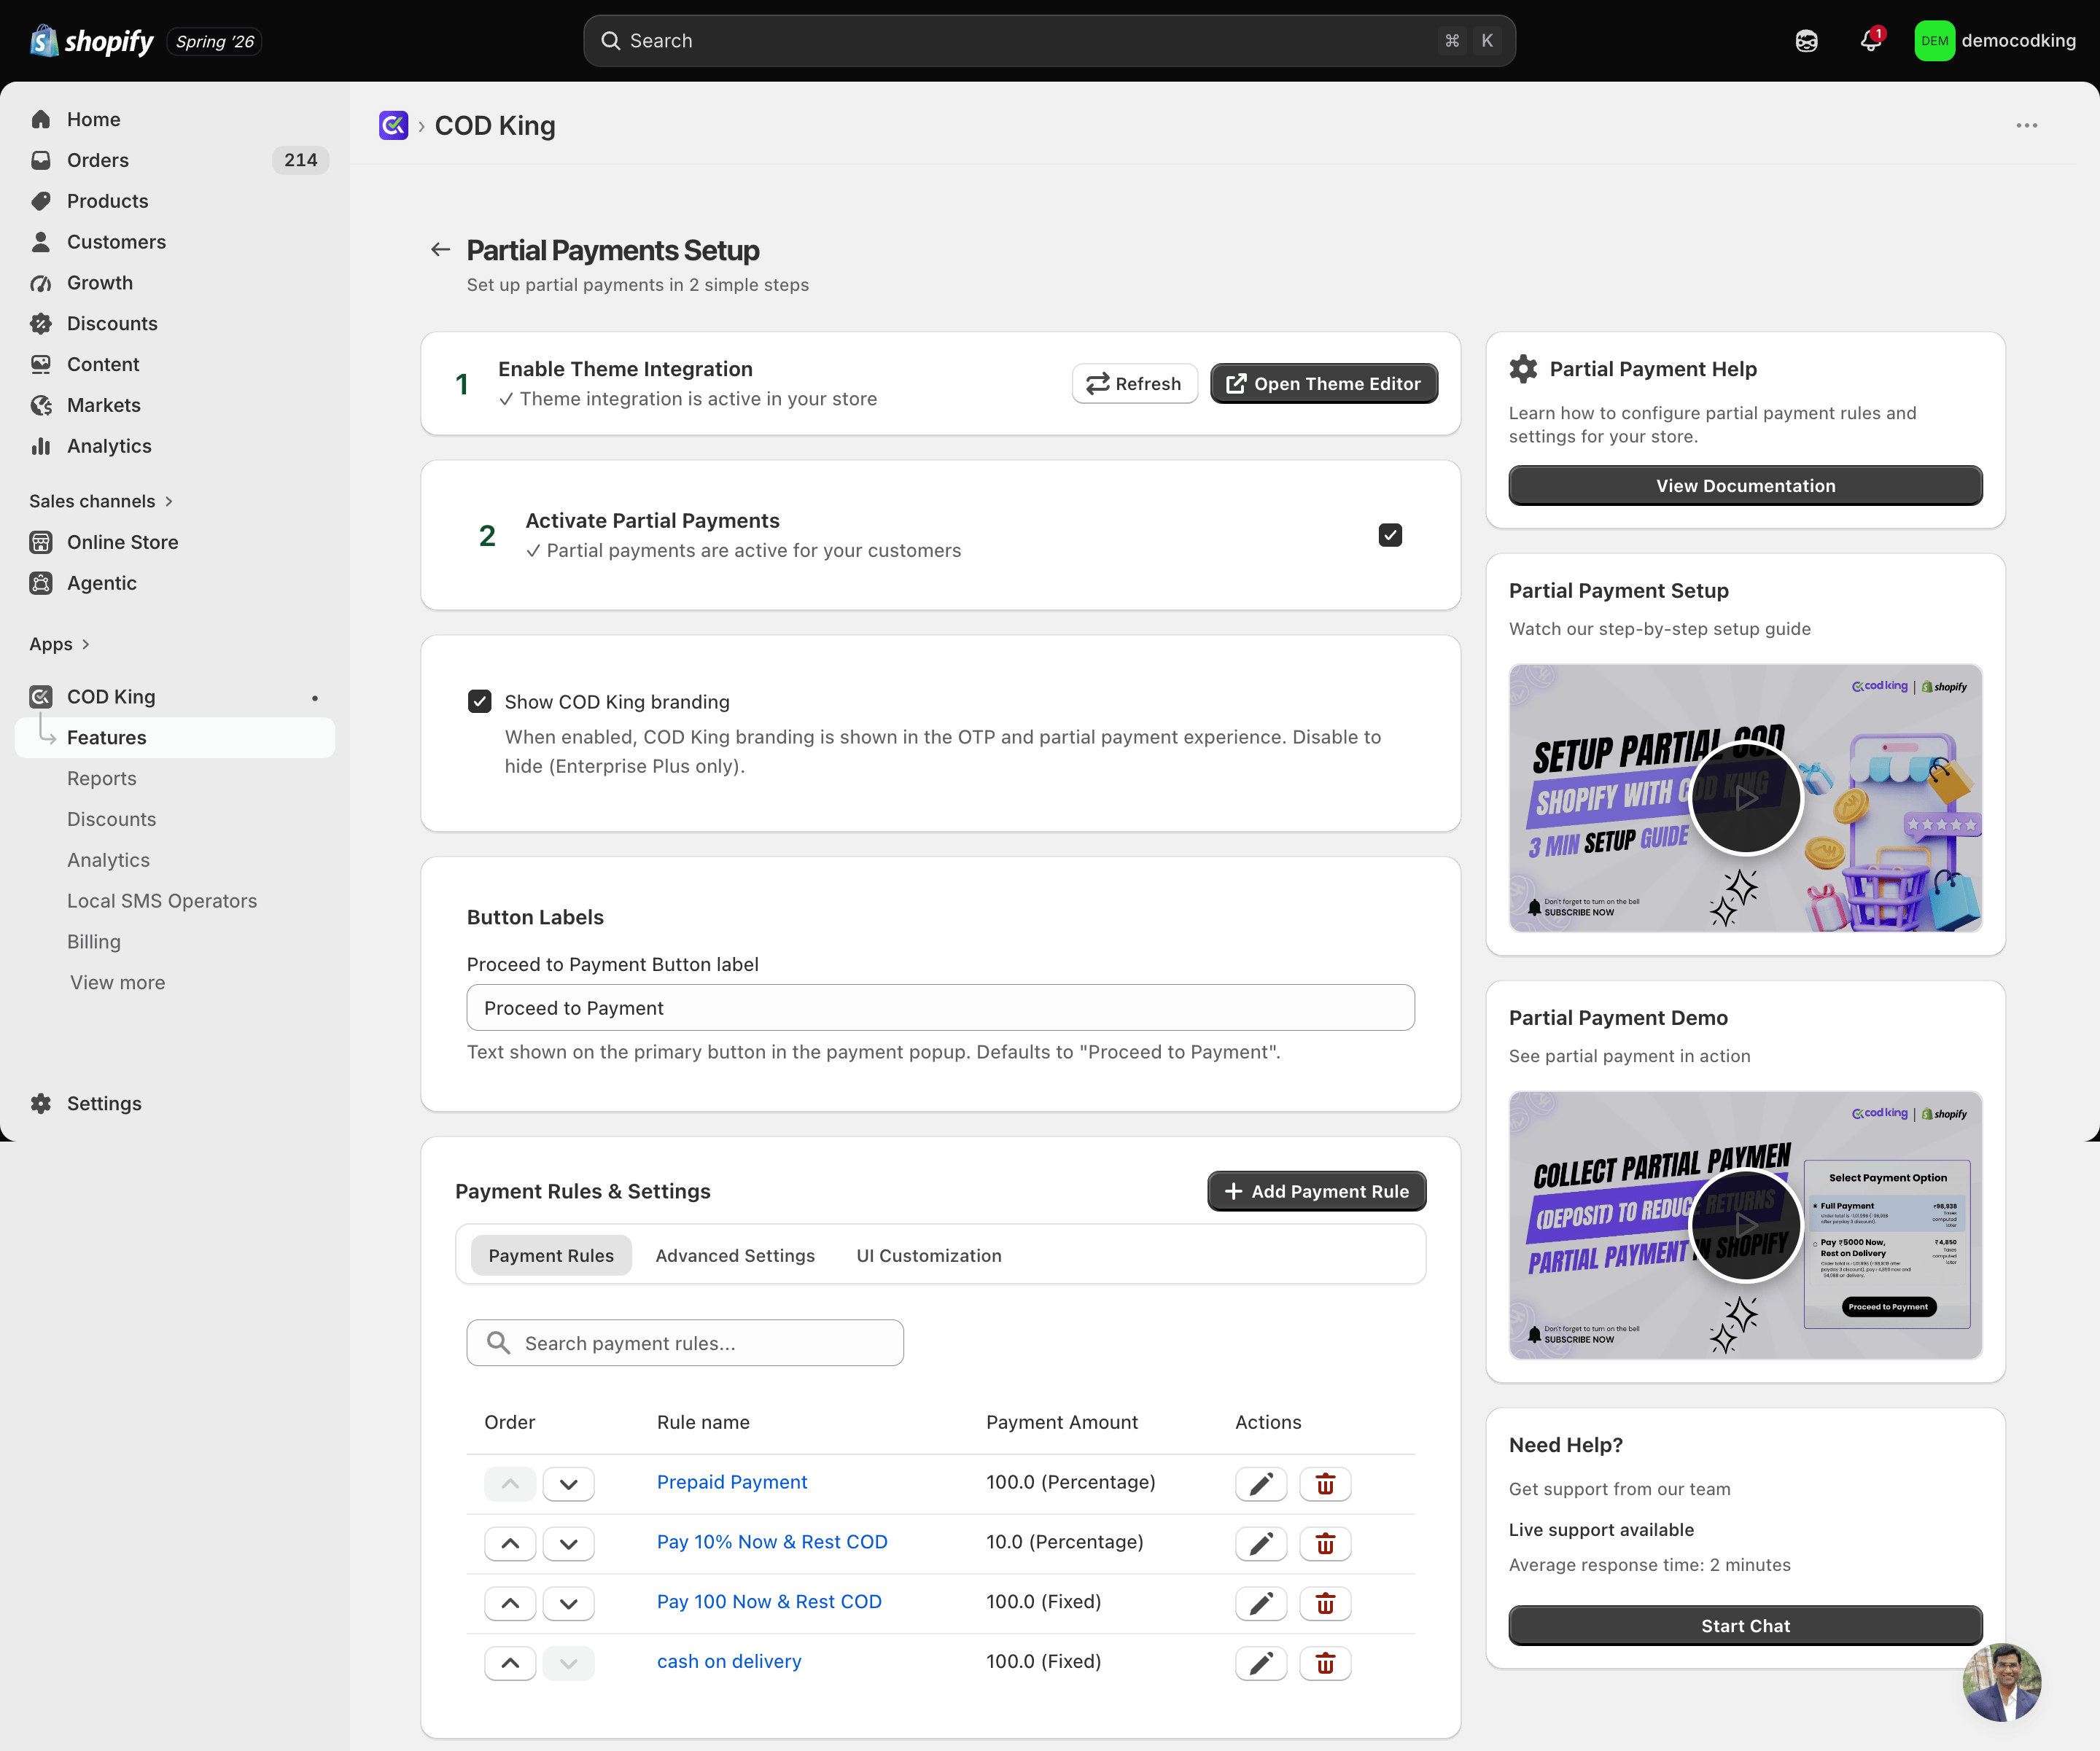Image resolution: width=2100 pixels, height=1751 pixels.
Task: Open the three-dot more actions menu
Action: 2026,125
